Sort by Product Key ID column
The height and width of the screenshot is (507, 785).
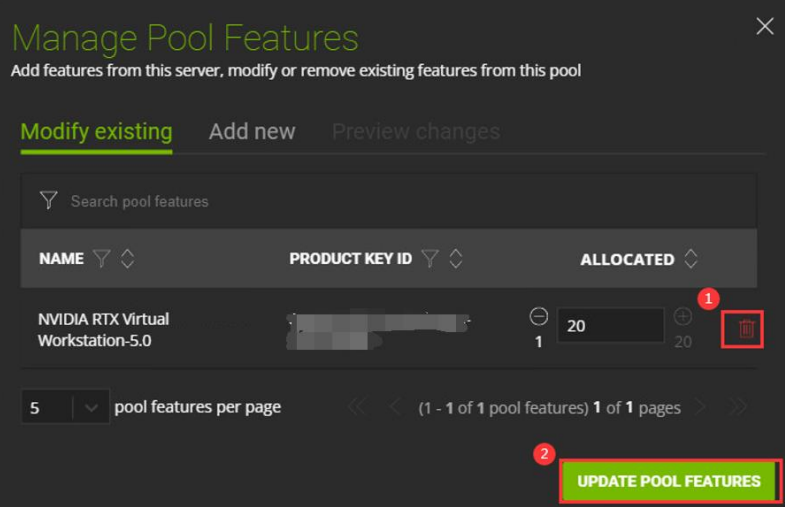pyautogui.click(x=455, y=259)
